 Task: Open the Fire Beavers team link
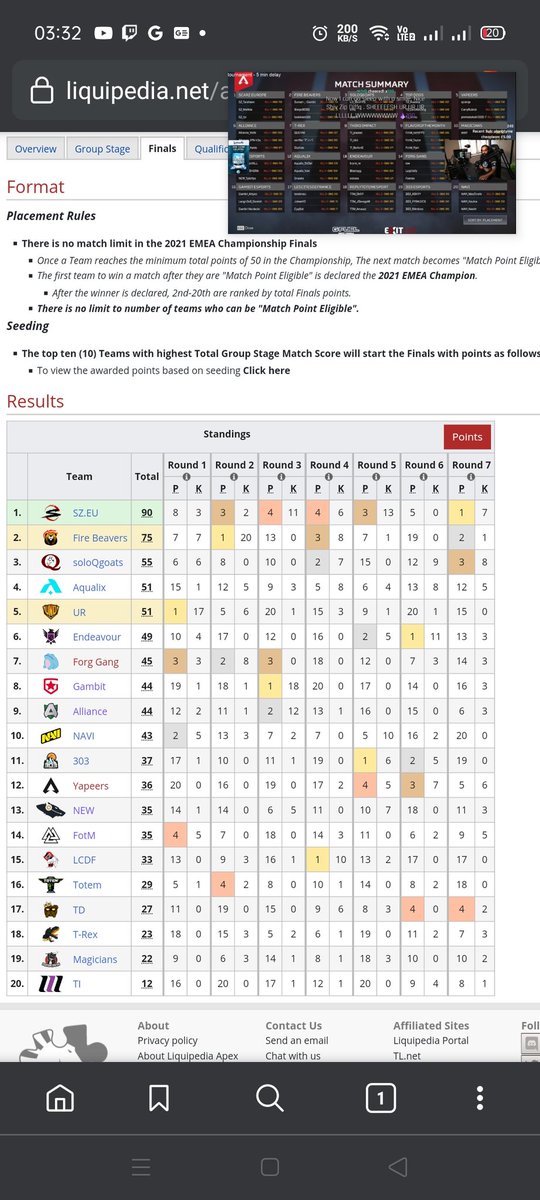pos(100,537)
